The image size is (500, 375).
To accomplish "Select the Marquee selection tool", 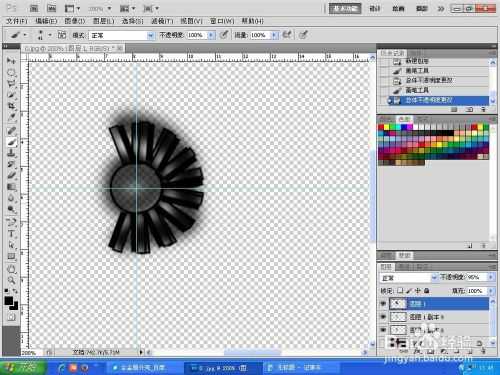I will pyautogui.click(x=11, y=72).
